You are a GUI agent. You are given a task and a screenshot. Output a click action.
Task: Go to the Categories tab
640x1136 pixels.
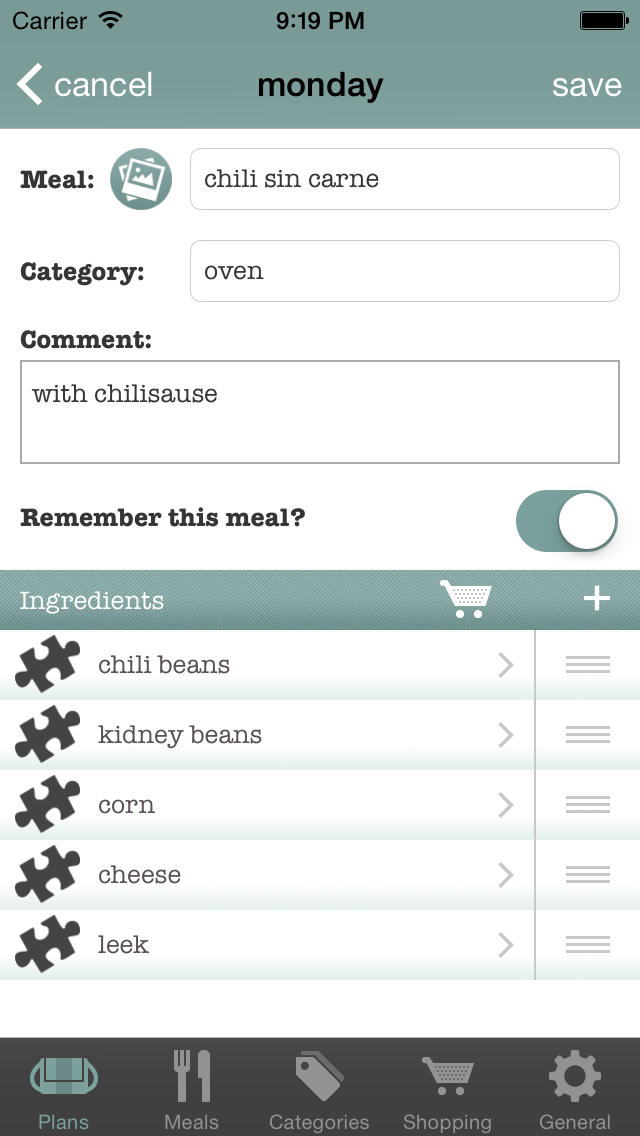[x=319, y=1089]
